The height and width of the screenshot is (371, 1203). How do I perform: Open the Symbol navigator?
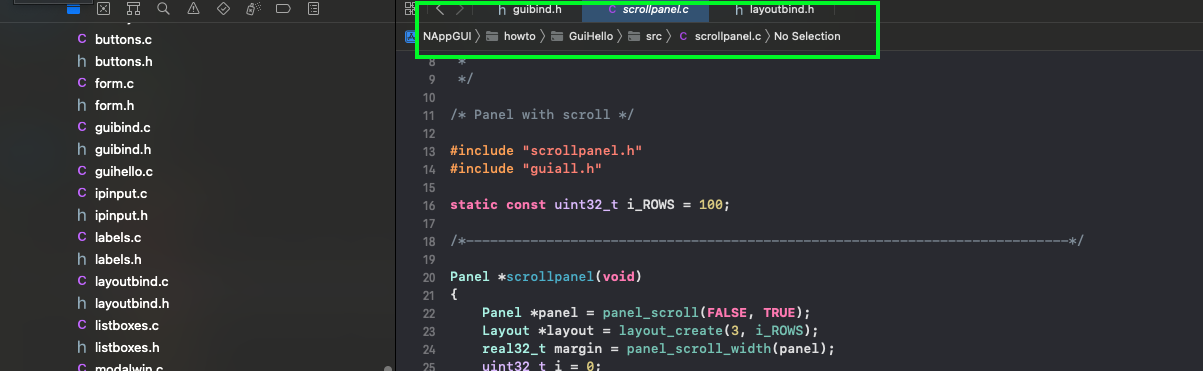point(133,8)
